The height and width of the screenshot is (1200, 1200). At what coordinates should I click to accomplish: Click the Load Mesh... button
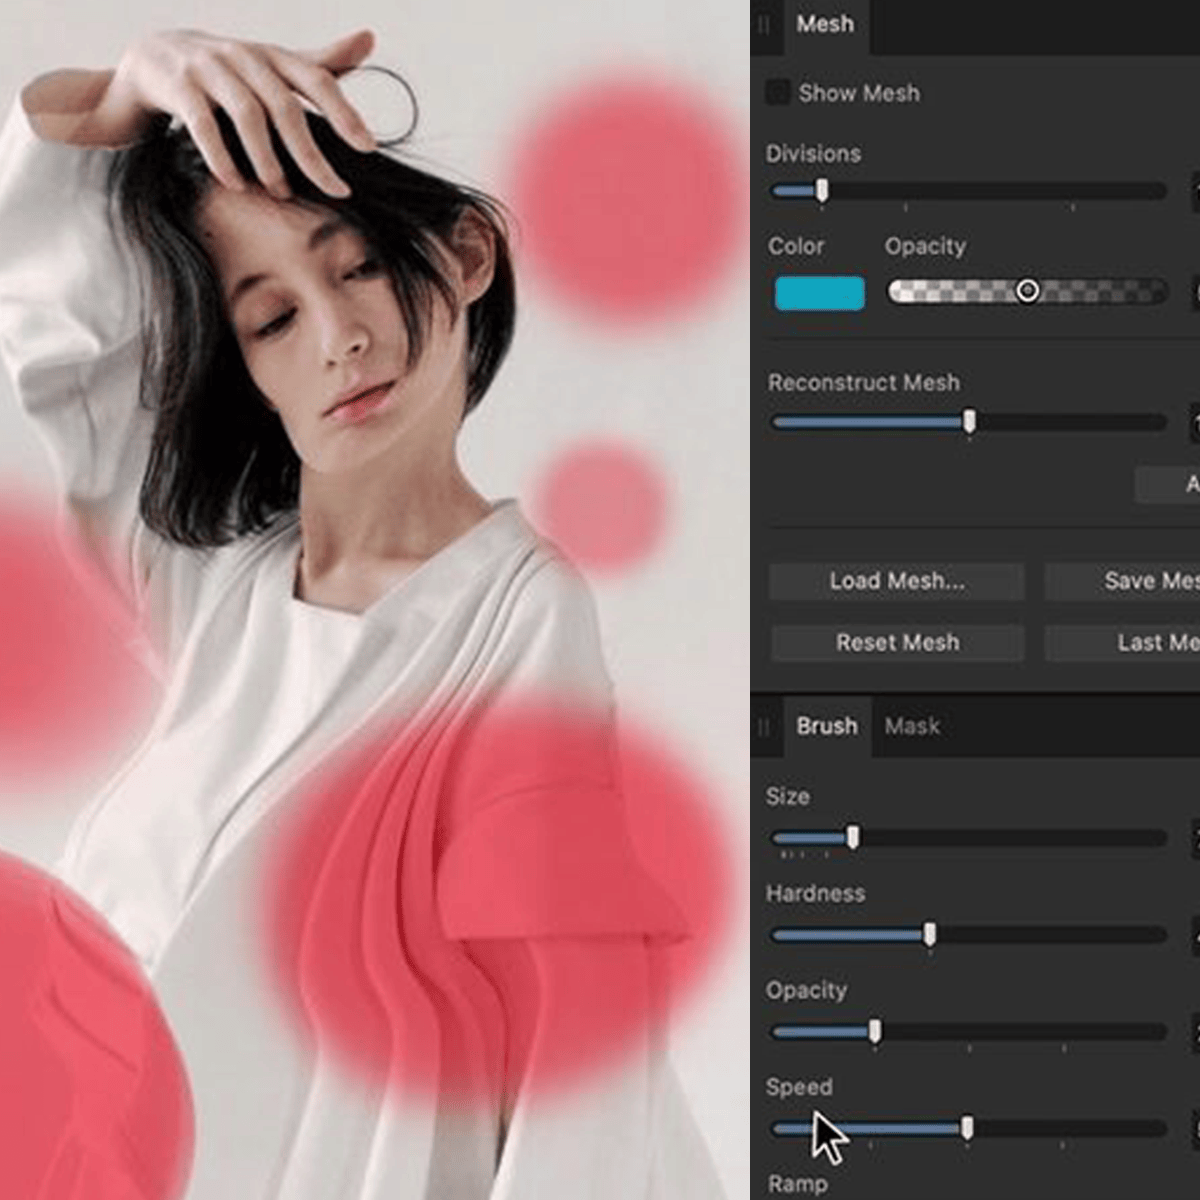[897, 581]
